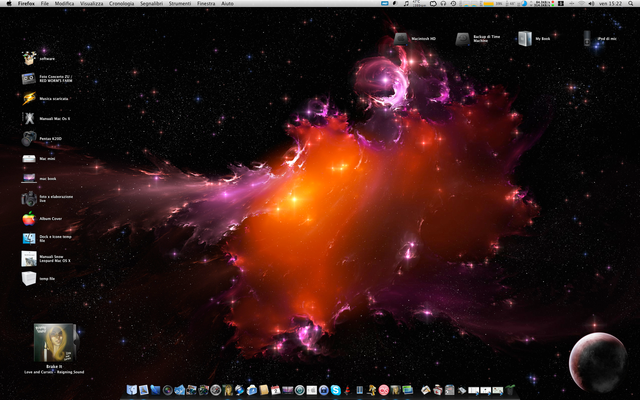The height and width of the screenshot is (400, 640).
Task: Open the Album Cover desktop item
Action: point(29,218)
